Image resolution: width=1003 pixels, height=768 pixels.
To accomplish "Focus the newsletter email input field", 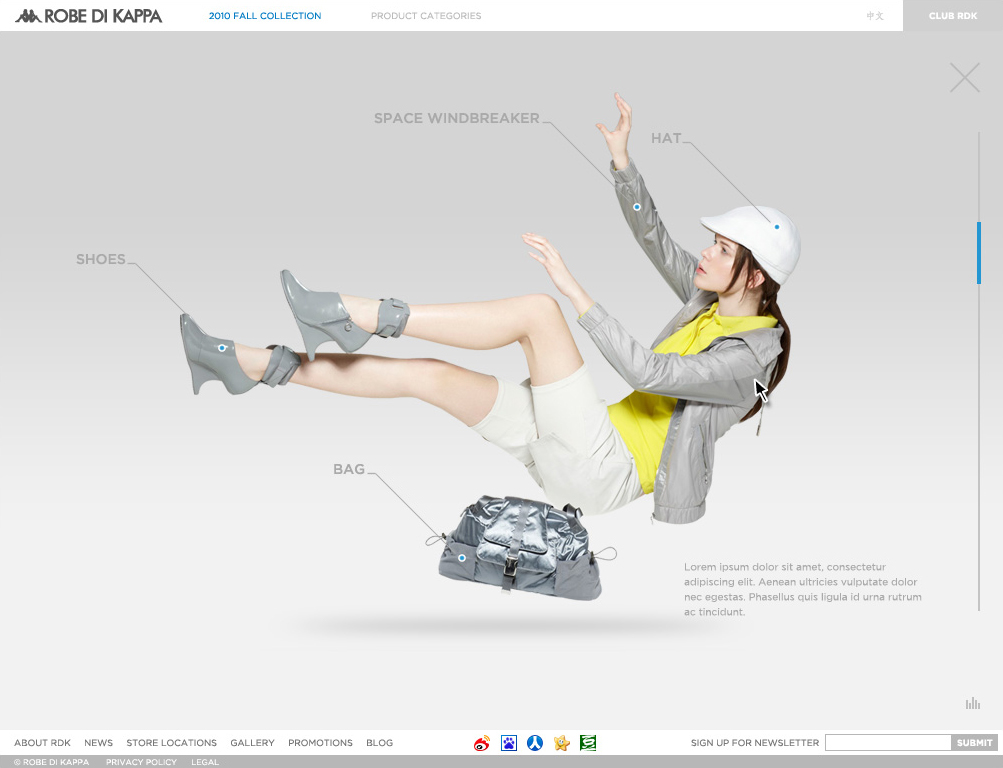I will pyautogui.click(x=887, y=743).
